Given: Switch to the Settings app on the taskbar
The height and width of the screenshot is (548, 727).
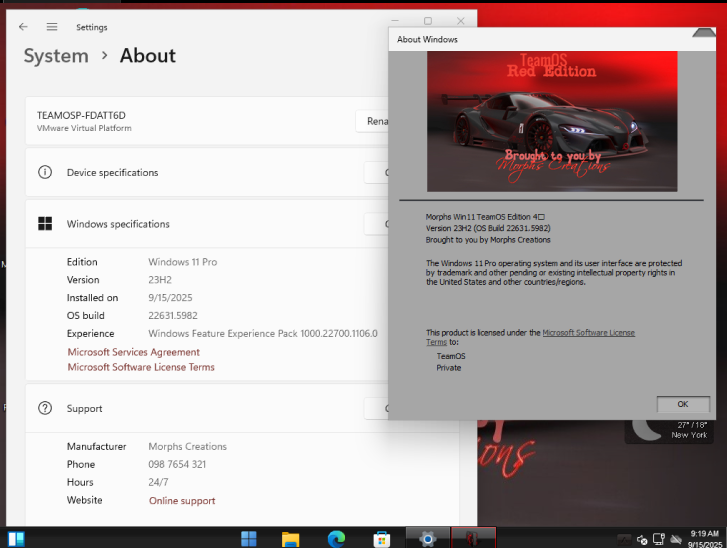Looking at the screenshot, I should 427,538.
